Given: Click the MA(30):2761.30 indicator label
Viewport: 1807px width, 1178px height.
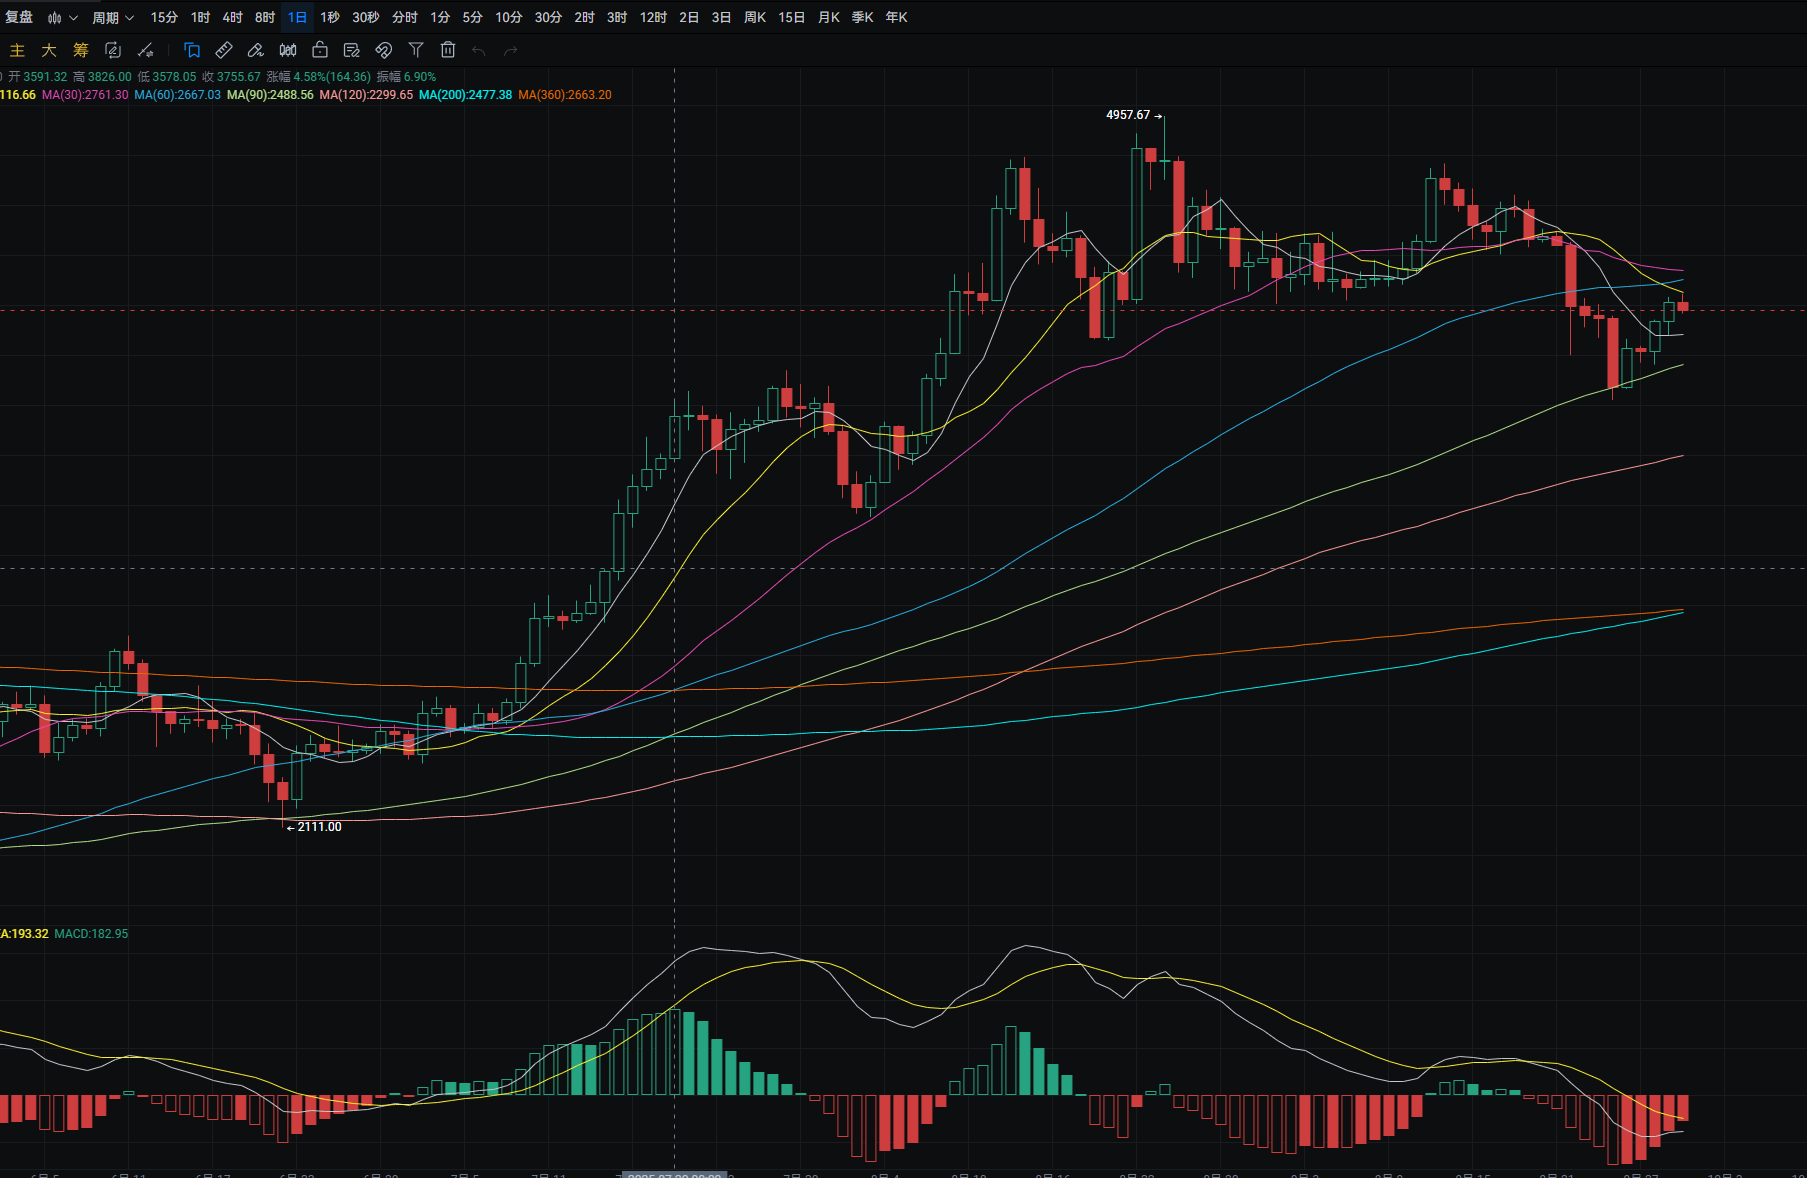Looking at the screenshot, I should click(x=85, y=95).
